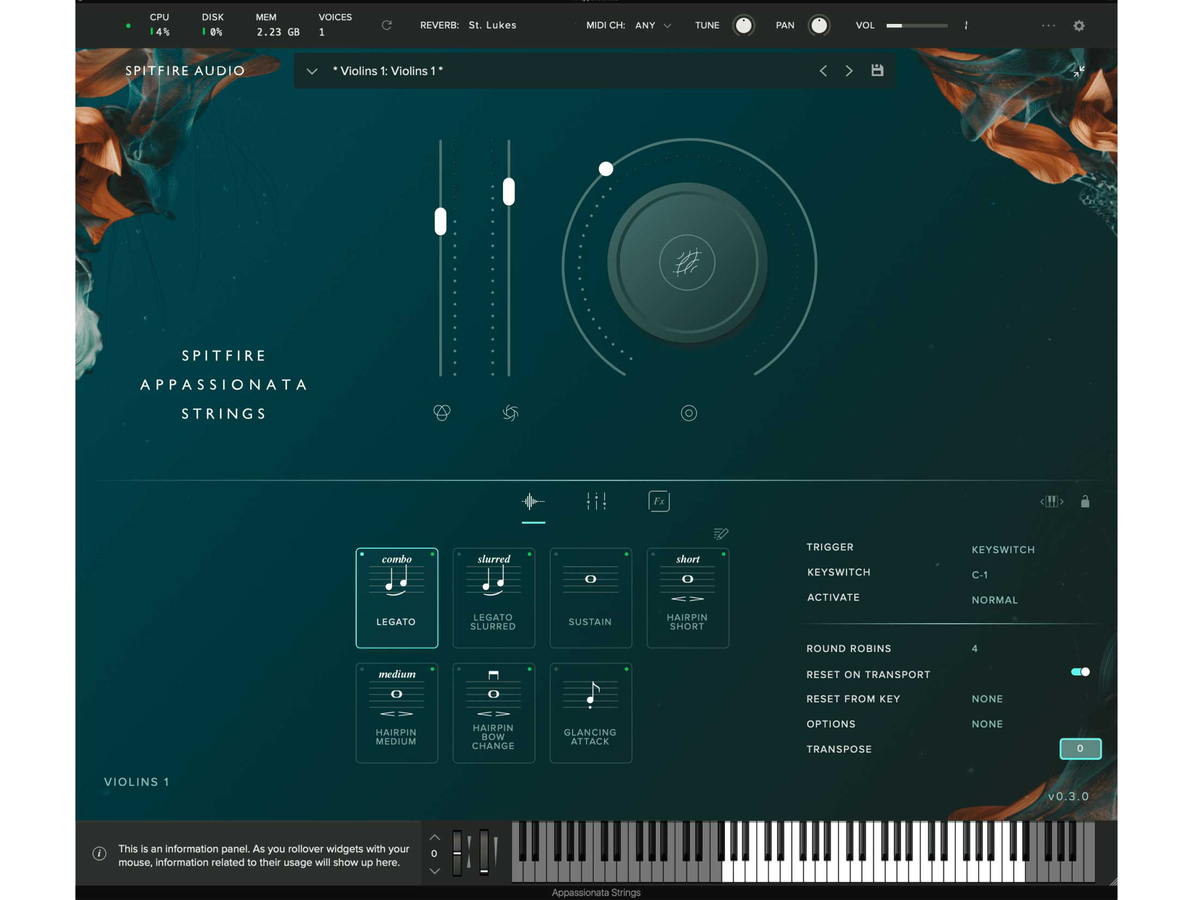Image resolution: width=1200 pixels, height=900 pixels.
Task: Select the Legato combo articulation
Action: click(x=396, y=598)
